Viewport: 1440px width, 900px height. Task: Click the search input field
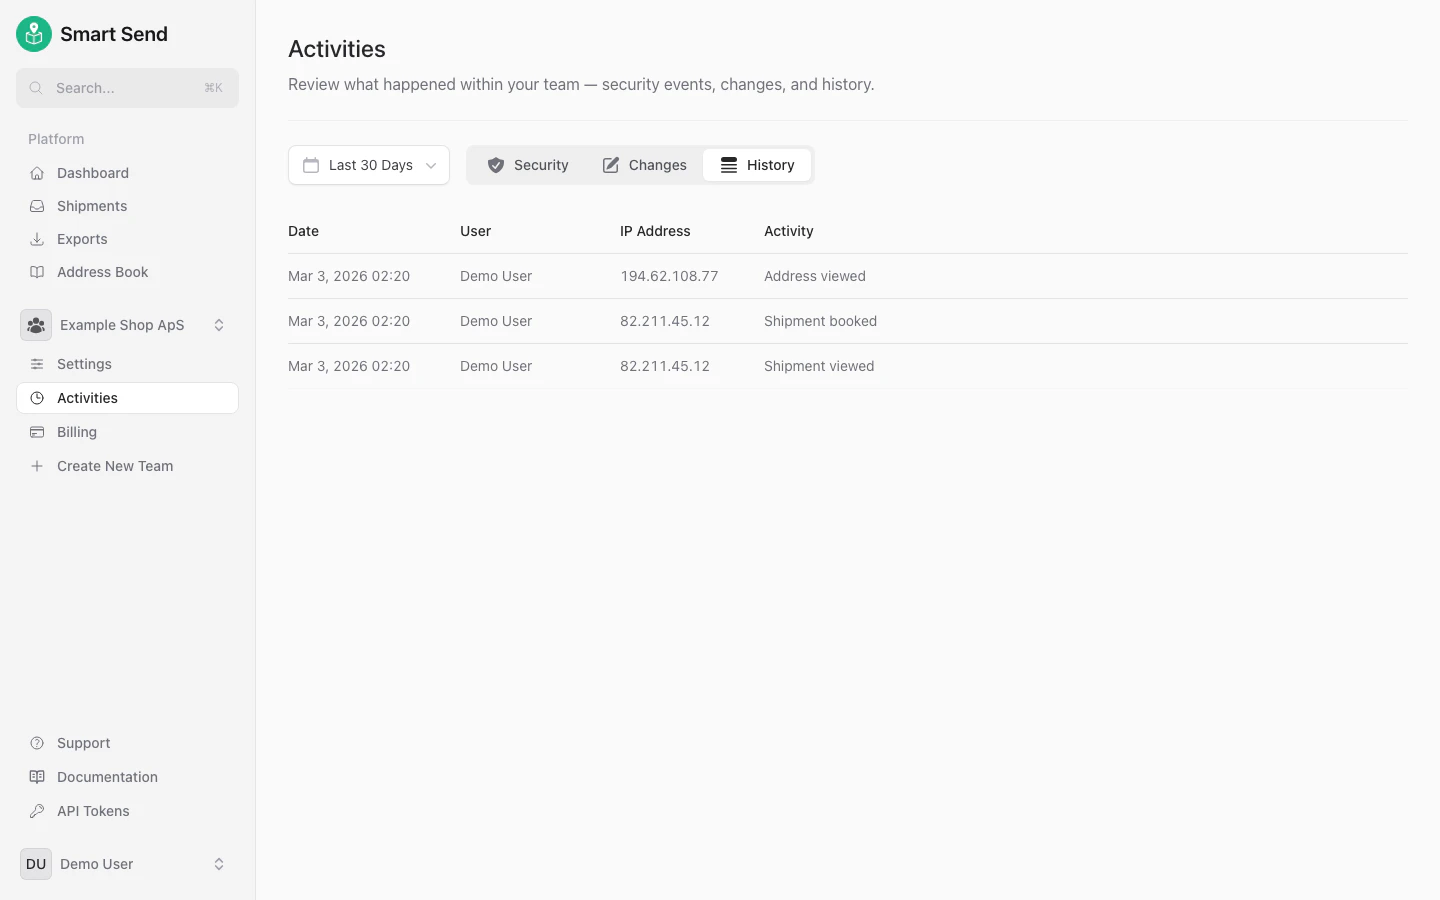(x=127, y=88)
